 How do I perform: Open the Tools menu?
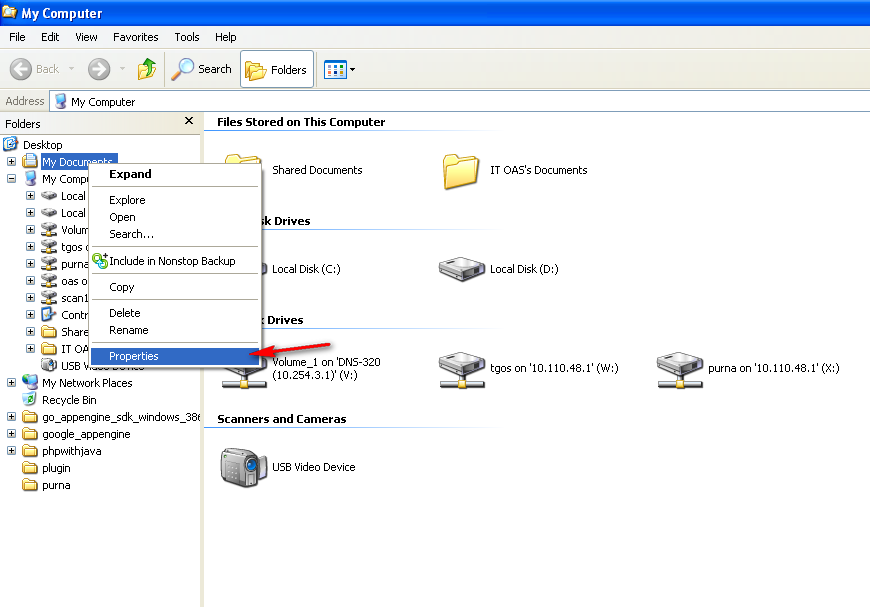point(187,37)
